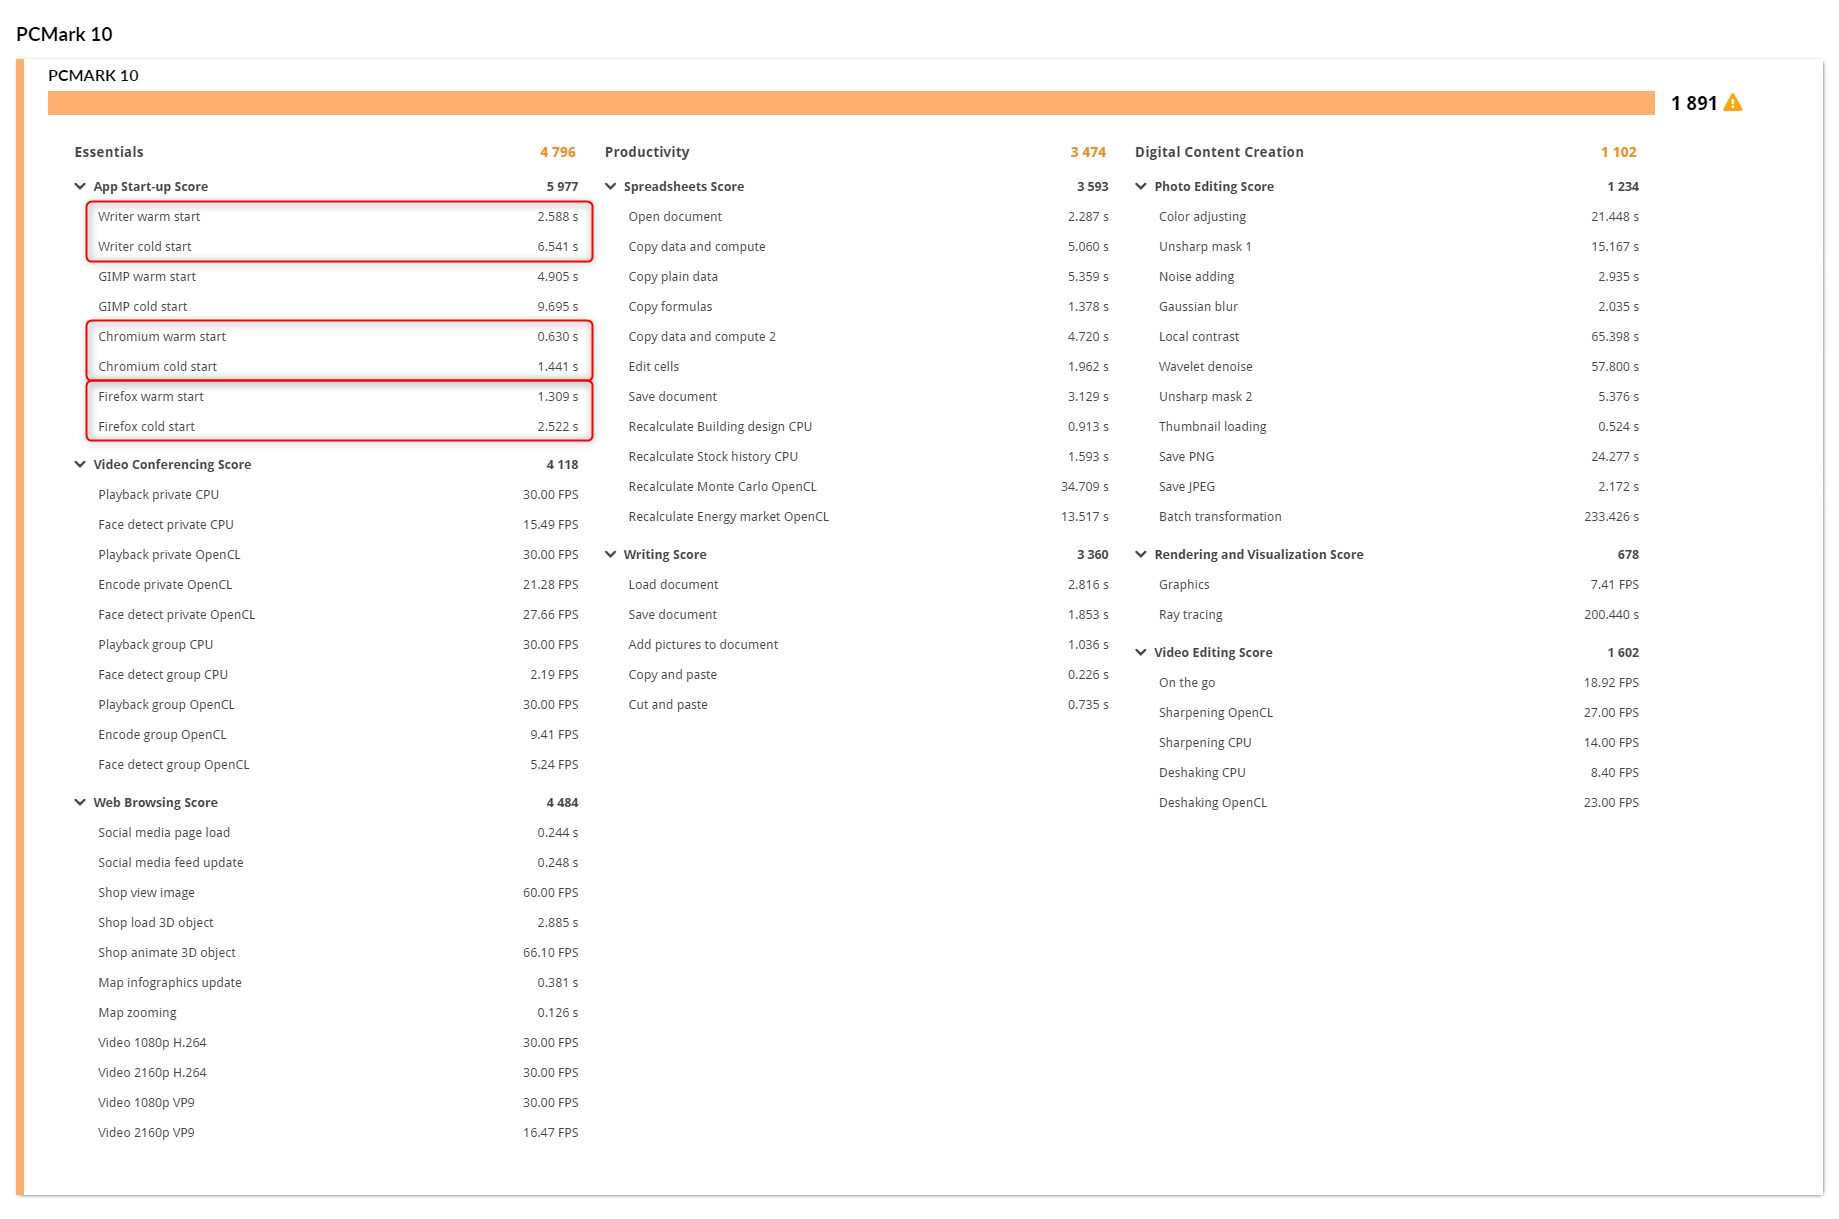The width and height of the screenshot is (1839, 1219).
Task: Click the overall score 1 891
Action: coord(1694,102)
